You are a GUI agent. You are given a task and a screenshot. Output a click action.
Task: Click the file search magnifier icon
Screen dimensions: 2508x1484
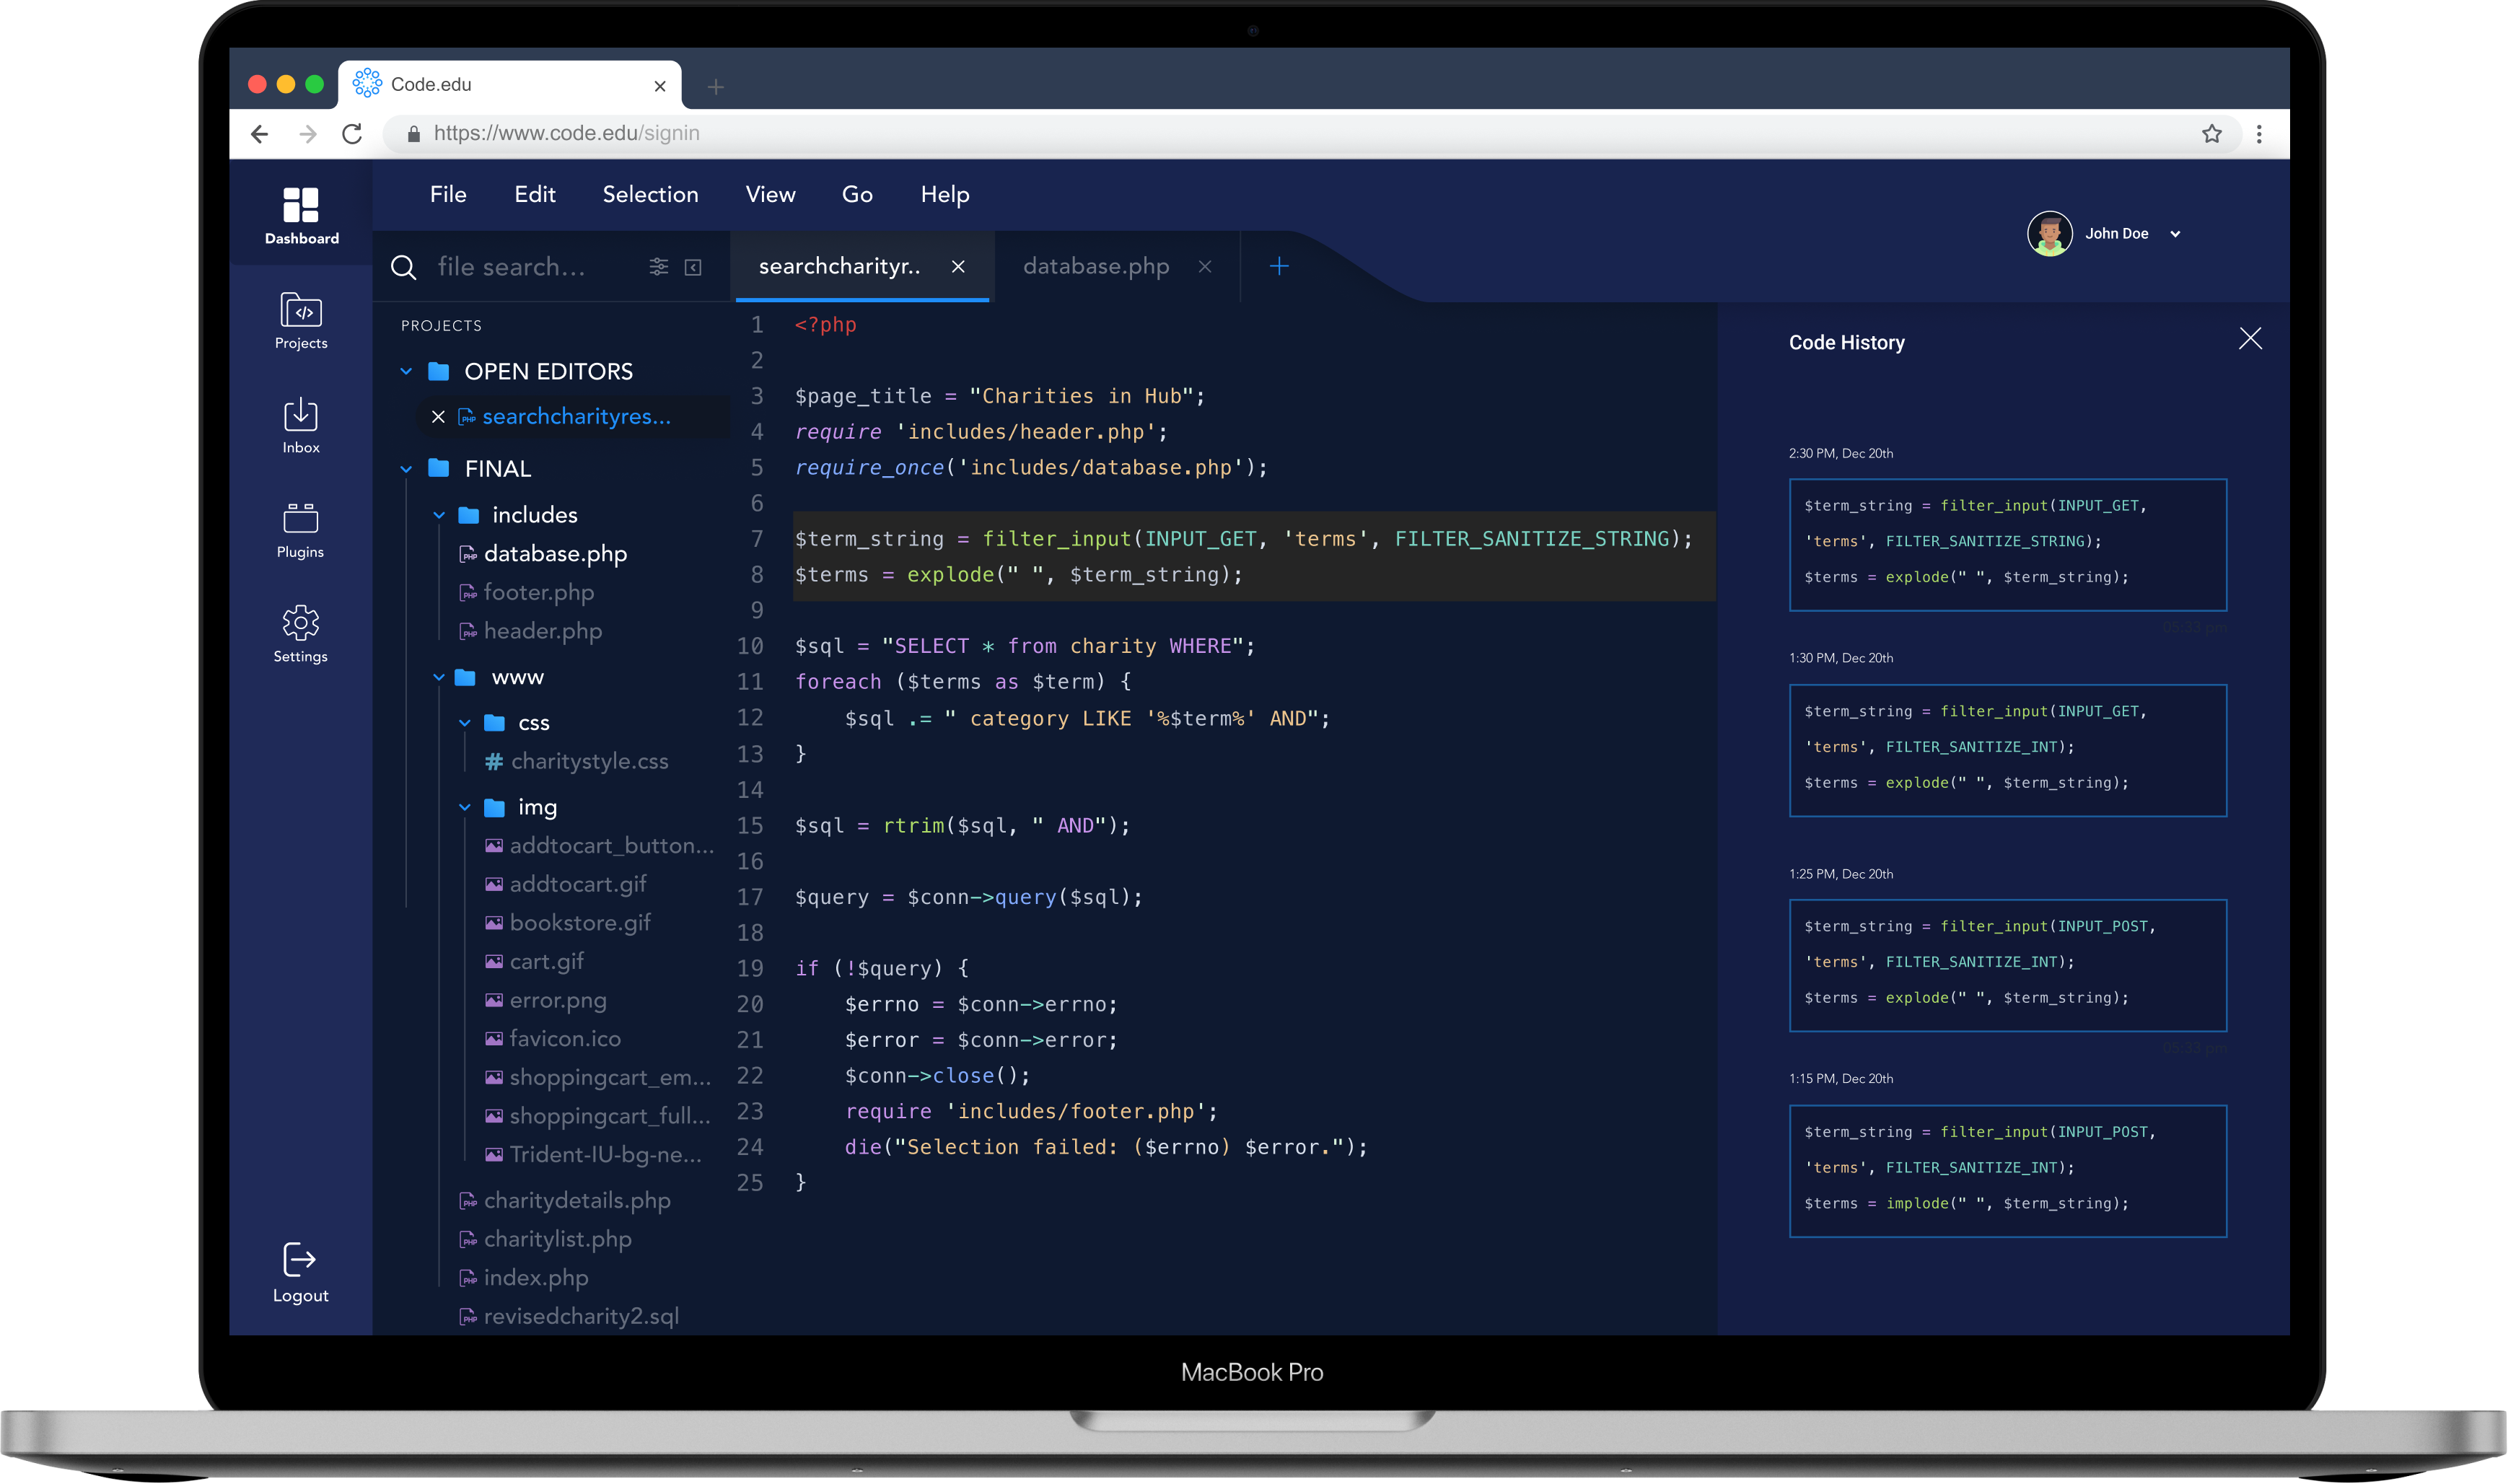pos(403,267)
